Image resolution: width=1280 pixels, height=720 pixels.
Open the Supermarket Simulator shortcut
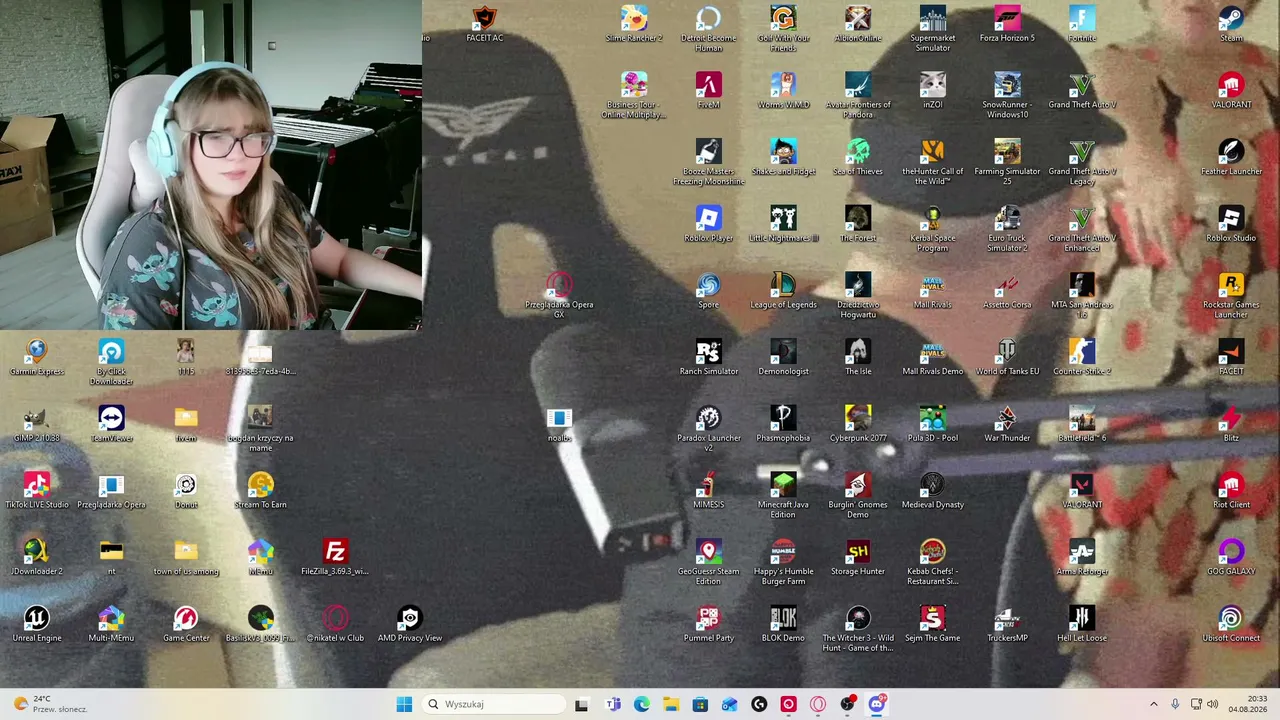click(932, 29)
